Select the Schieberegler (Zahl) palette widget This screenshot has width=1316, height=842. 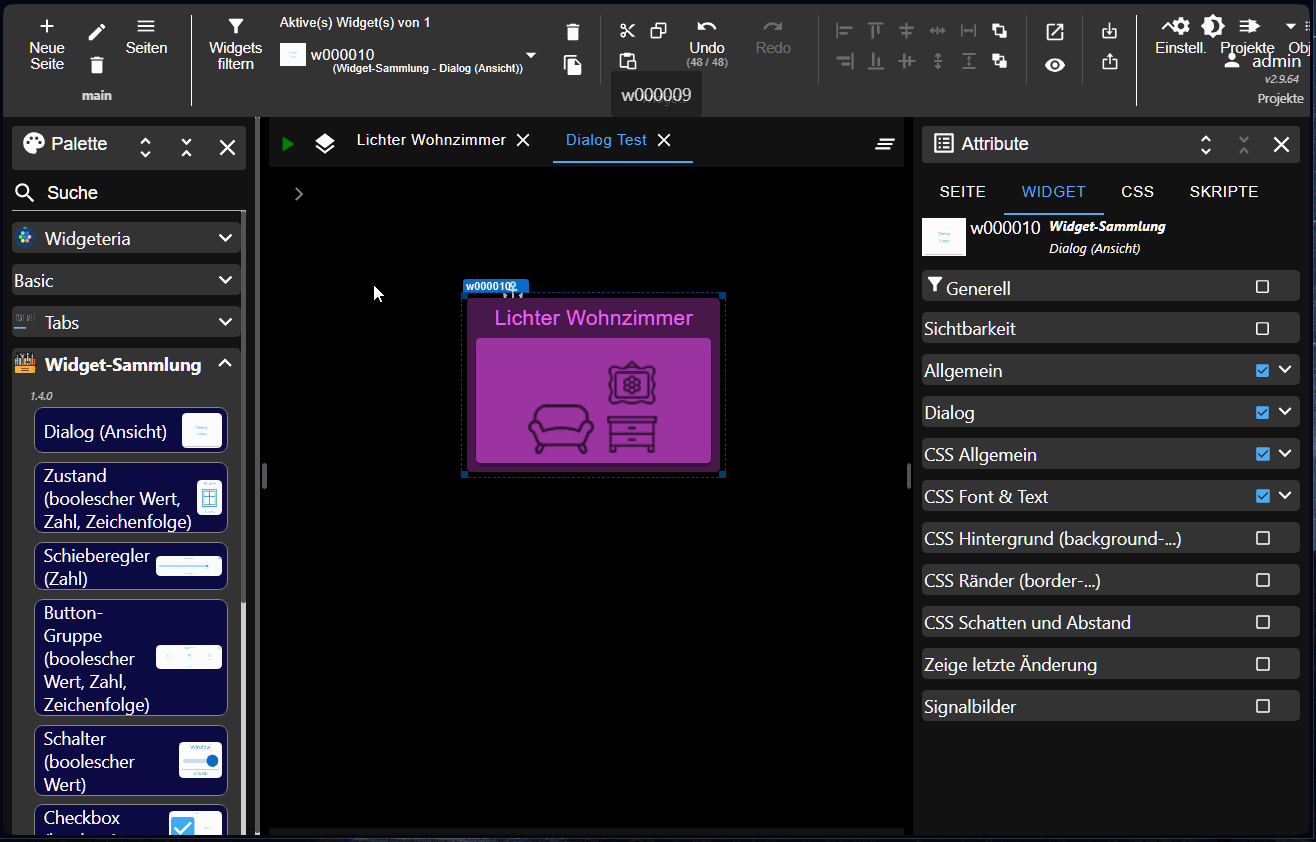(x=131, y=566)
